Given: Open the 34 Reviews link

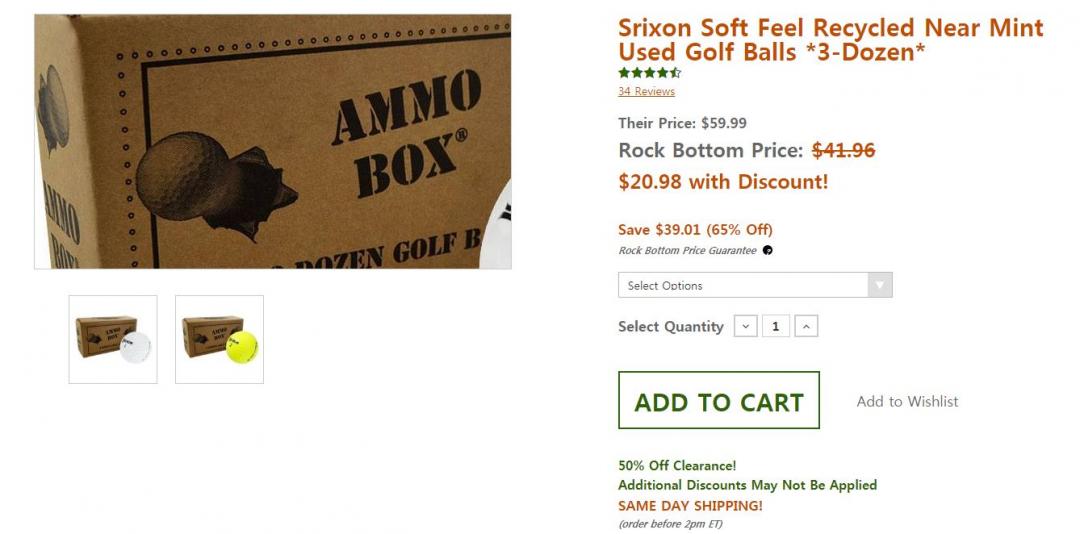Looking at the screenshot, I should pyautogui.click(x=646, y=92).
